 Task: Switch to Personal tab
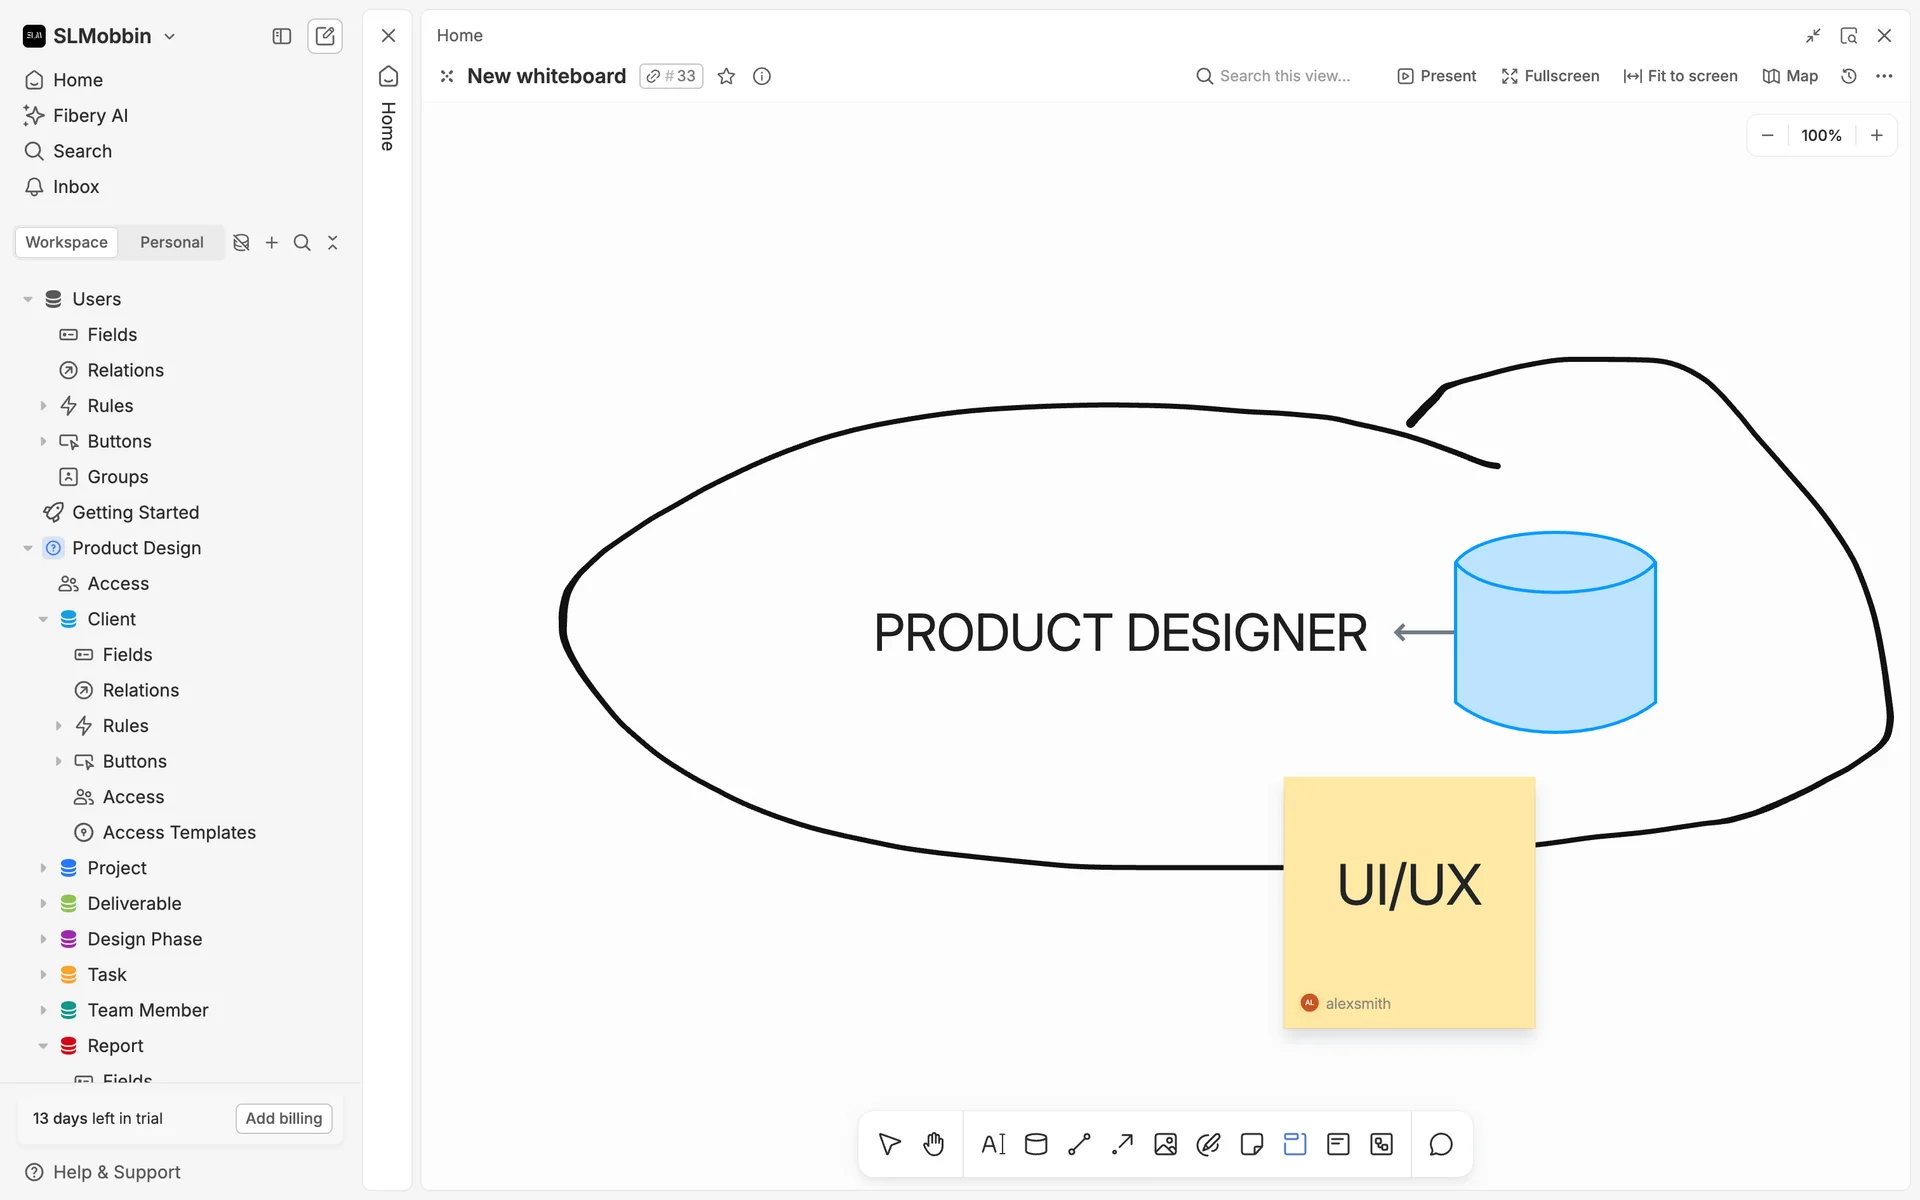(x=171, y=242)
